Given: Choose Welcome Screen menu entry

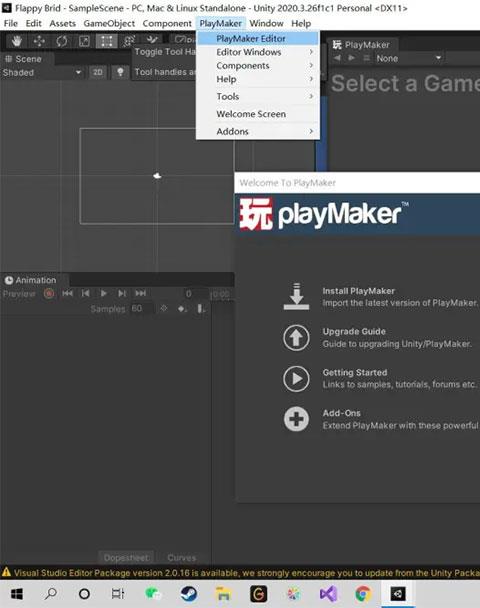Looking at the screenshot, I should (x=258, y=114).
